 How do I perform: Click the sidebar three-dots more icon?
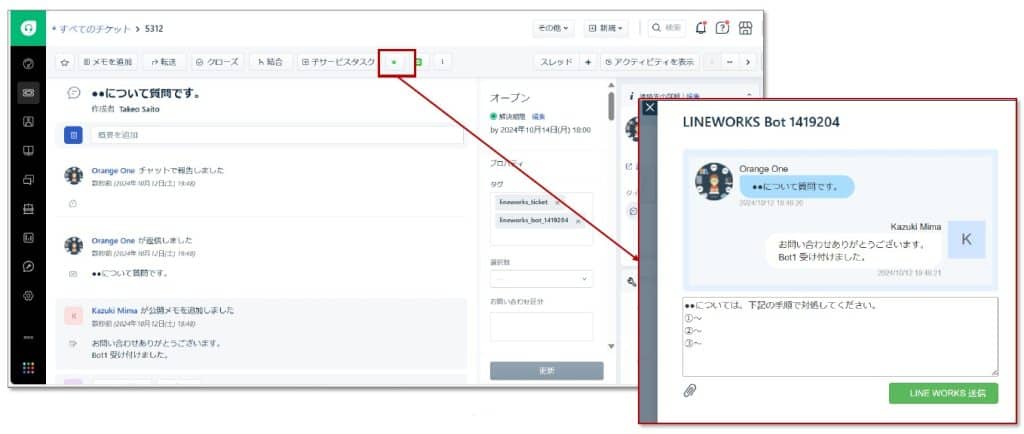[x=28, y=337]
